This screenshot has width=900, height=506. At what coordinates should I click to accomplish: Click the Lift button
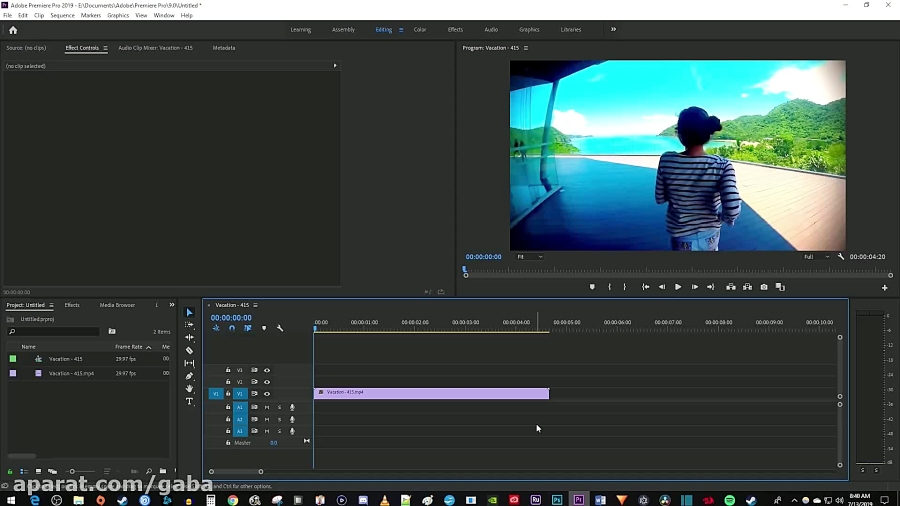point(731,287)
